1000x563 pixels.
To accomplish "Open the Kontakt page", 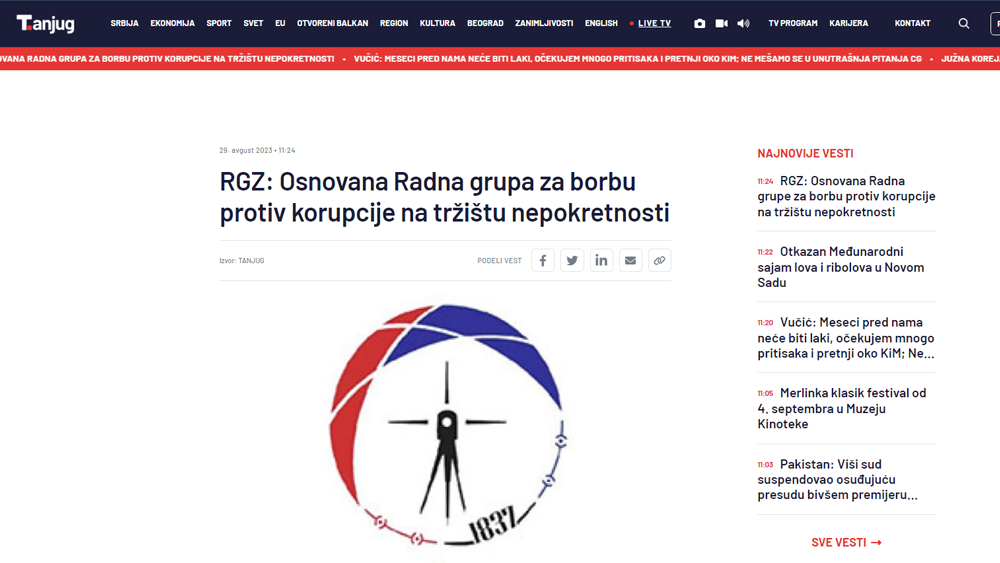I will [x=912, y=23].
